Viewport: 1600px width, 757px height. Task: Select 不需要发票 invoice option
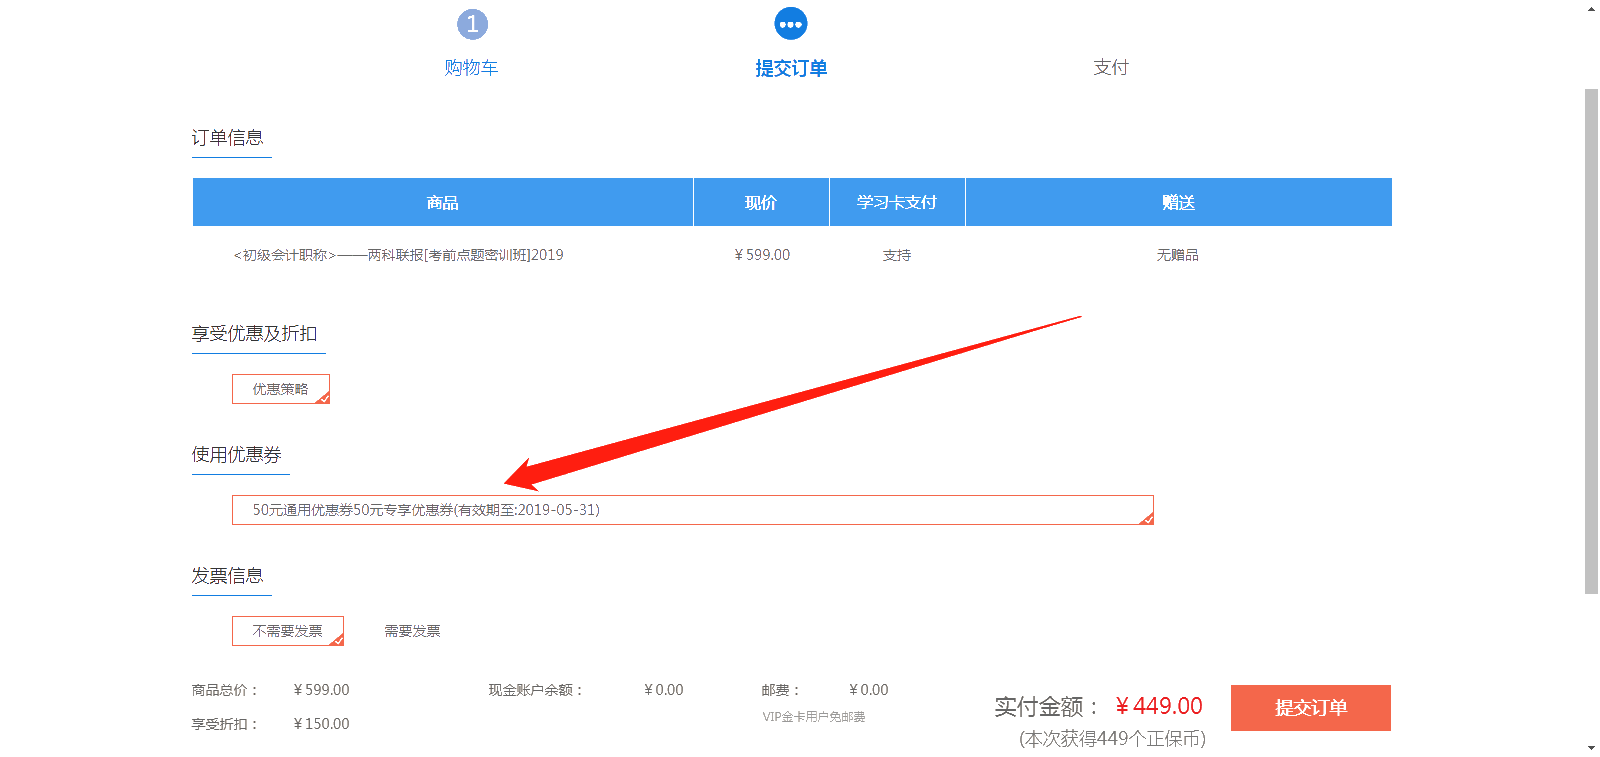[288, 631]
